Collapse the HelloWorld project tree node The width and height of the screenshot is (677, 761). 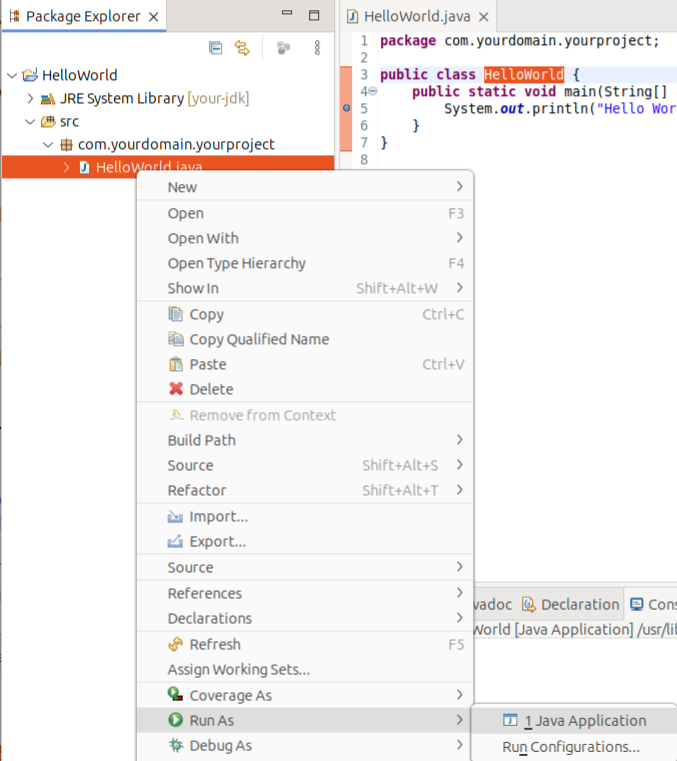12,75
